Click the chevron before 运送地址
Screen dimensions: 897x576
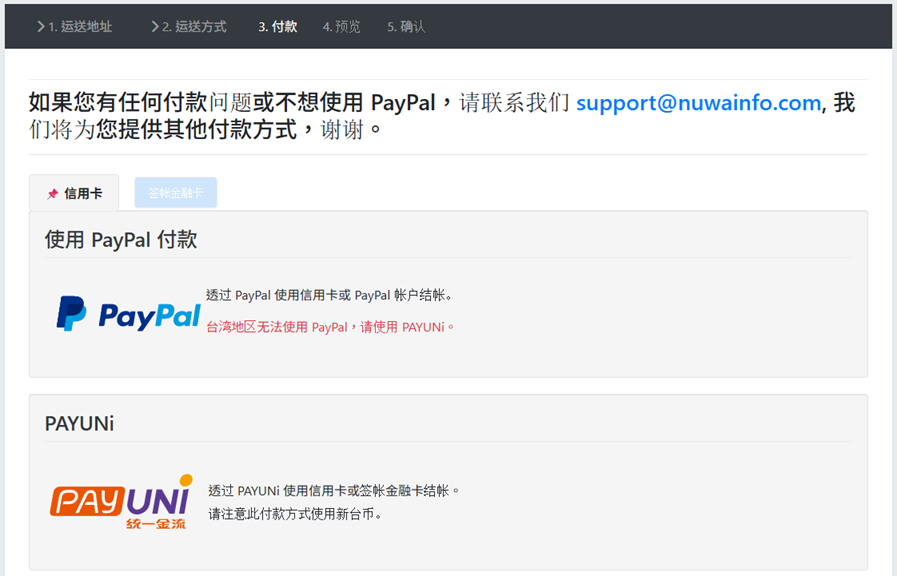41,26
